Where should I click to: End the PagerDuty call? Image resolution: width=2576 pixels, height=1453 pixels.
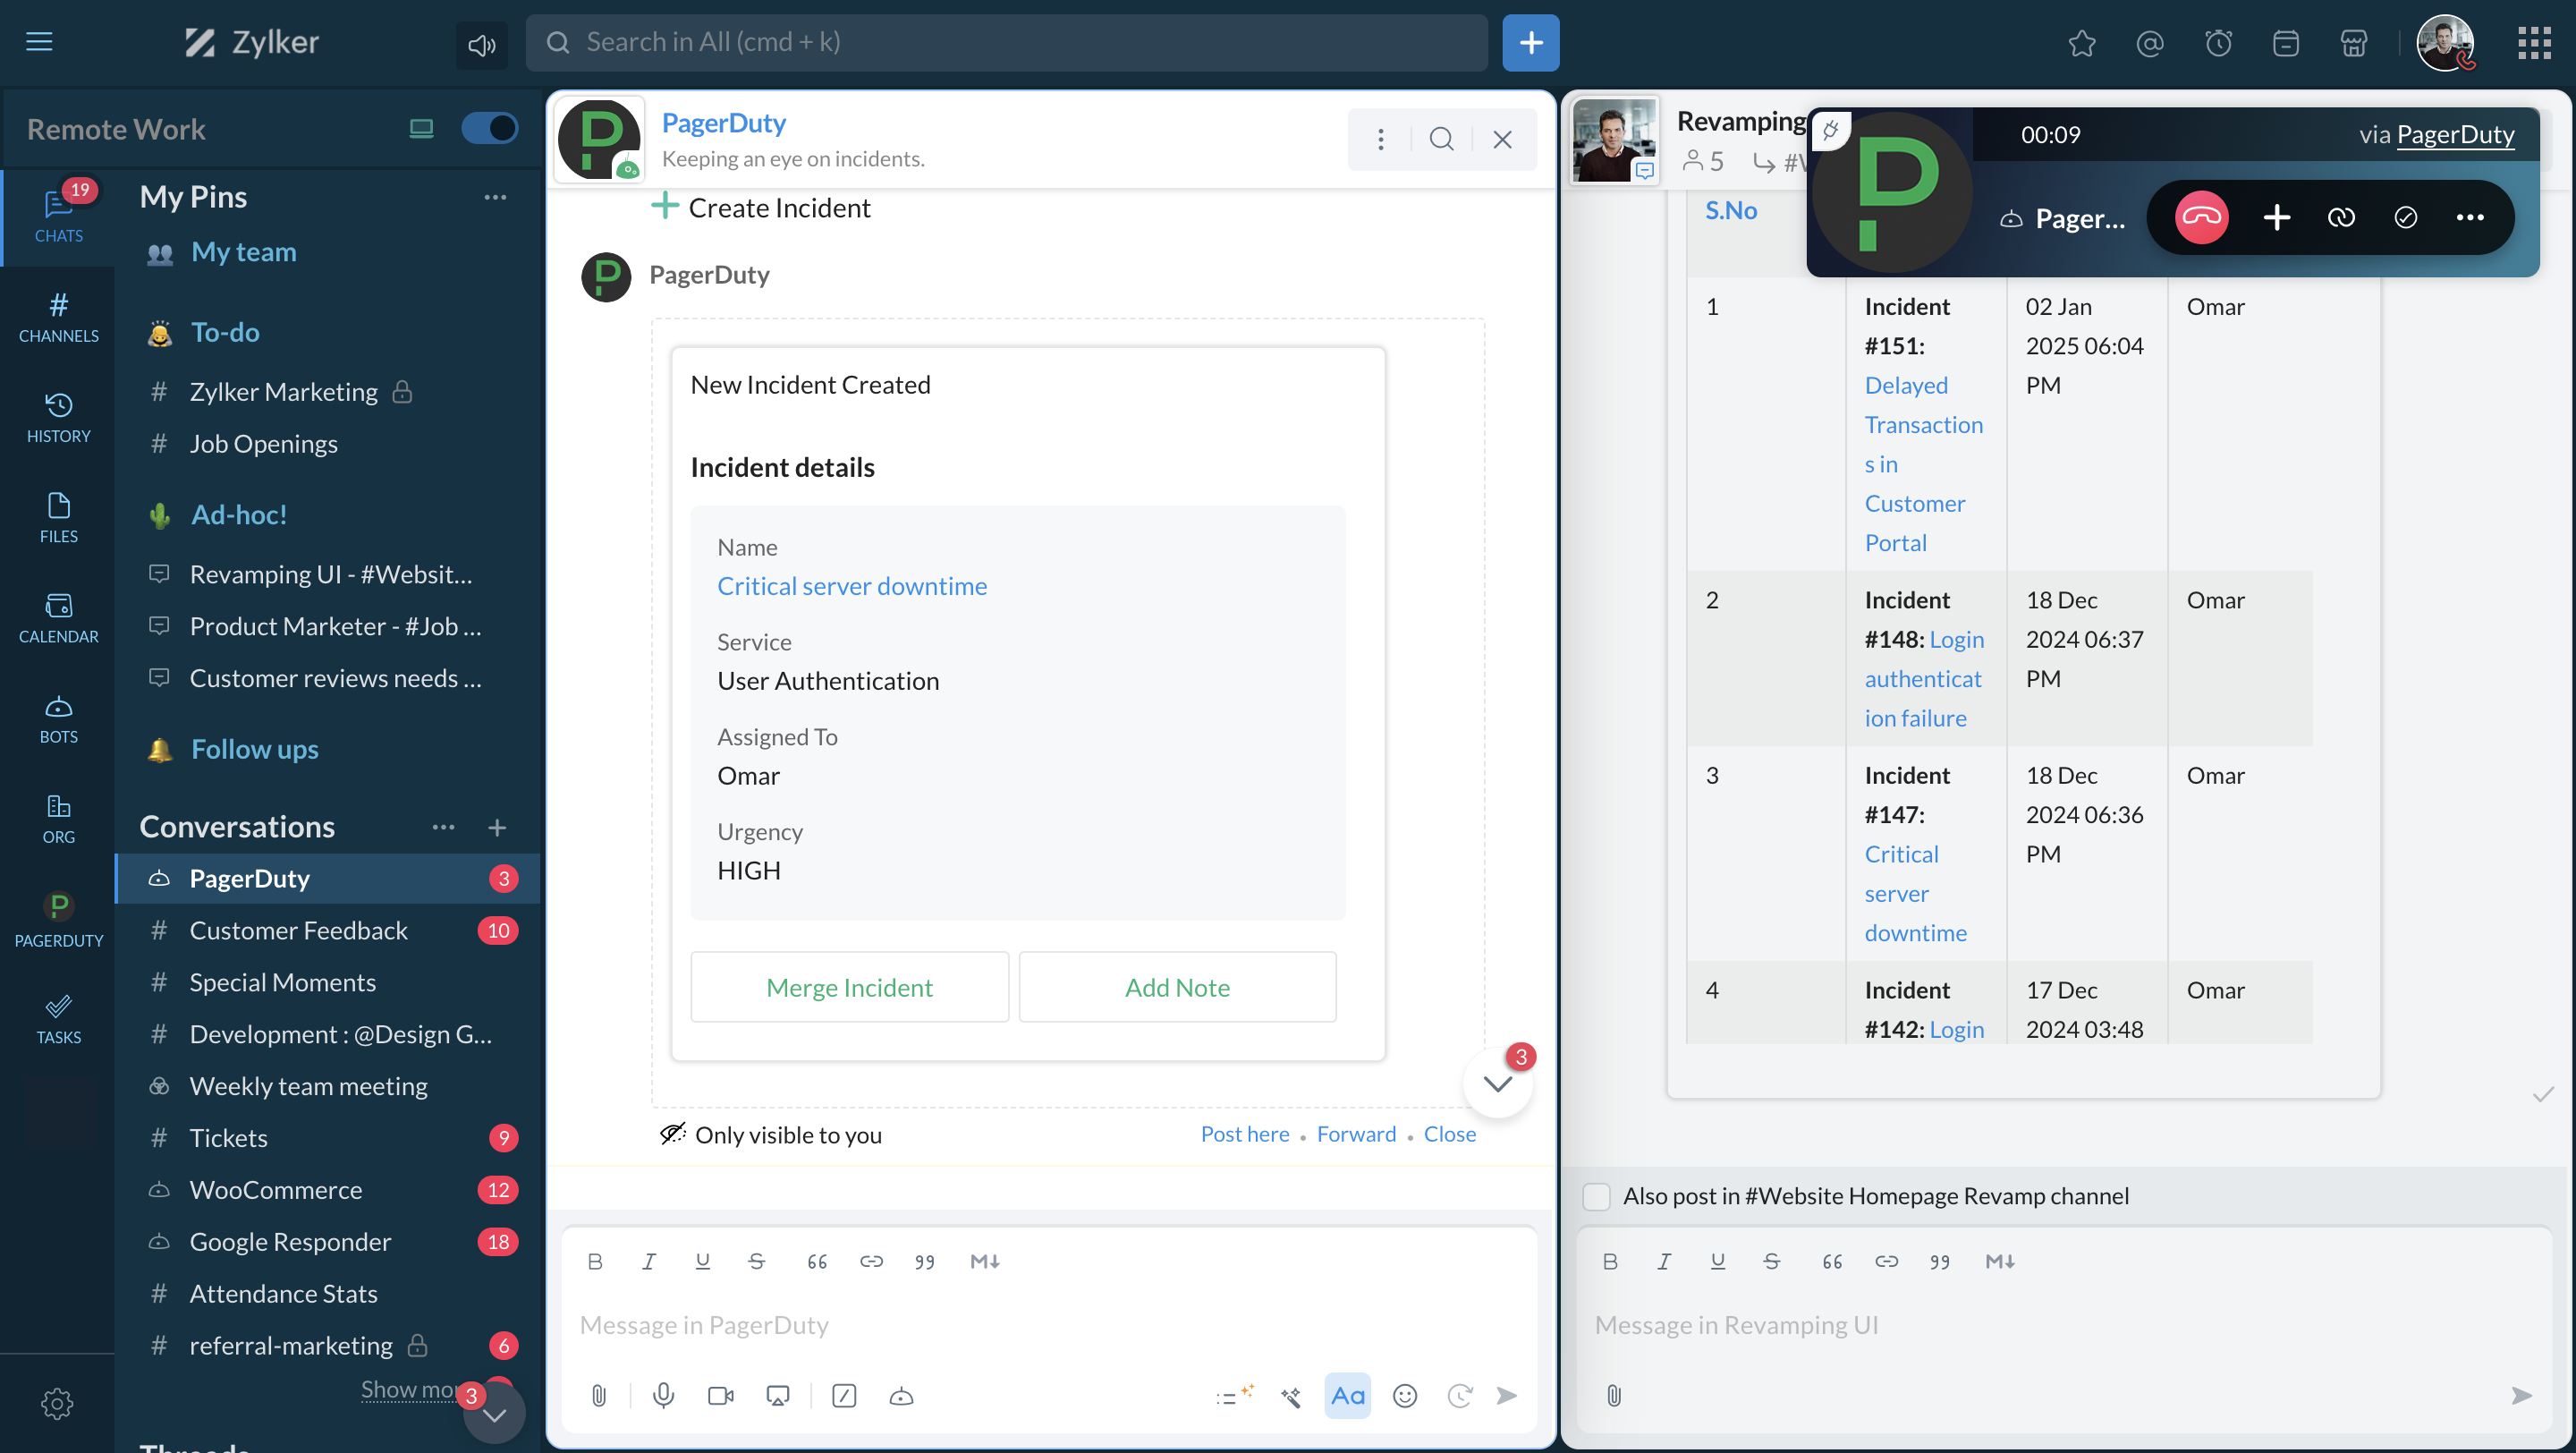[2201, 217]
